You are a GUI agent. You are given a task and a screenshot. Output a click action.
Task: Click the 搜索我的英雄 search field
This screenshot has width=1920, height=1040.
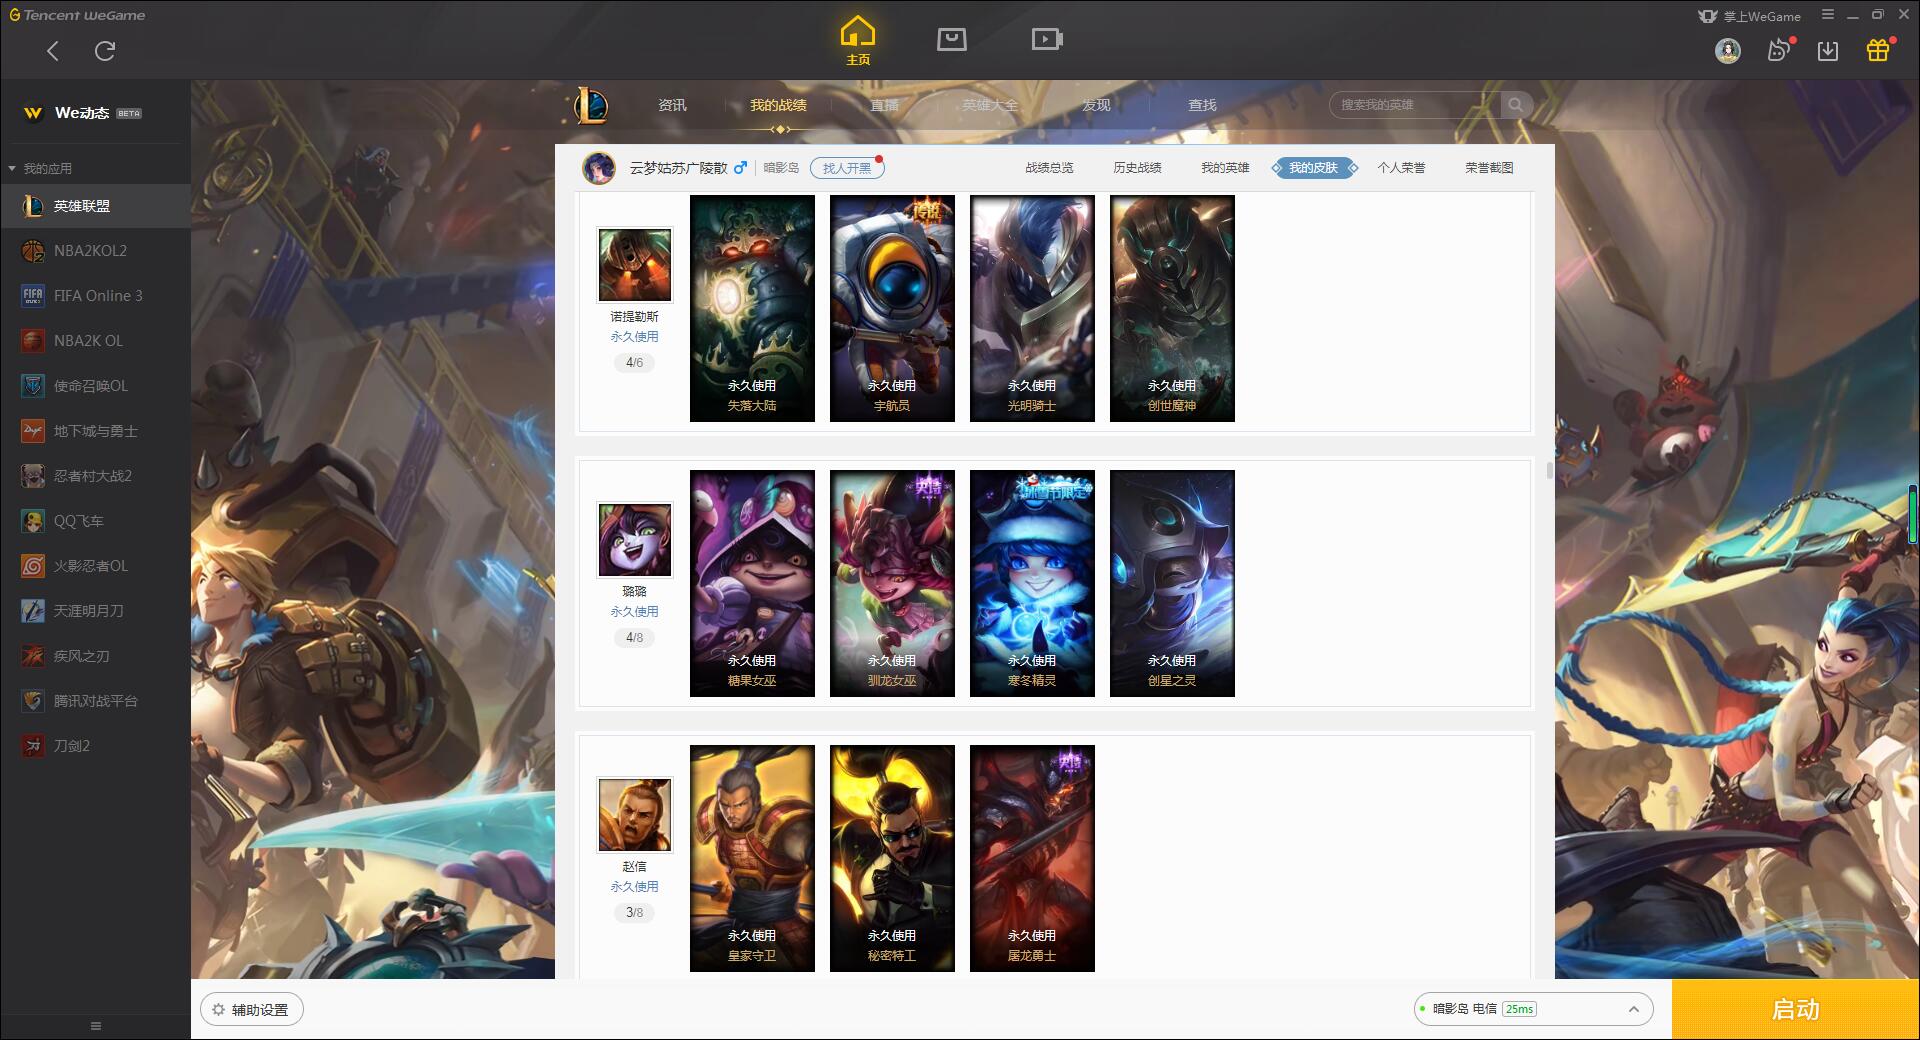pyautogui.click(x=1415, y=105)
